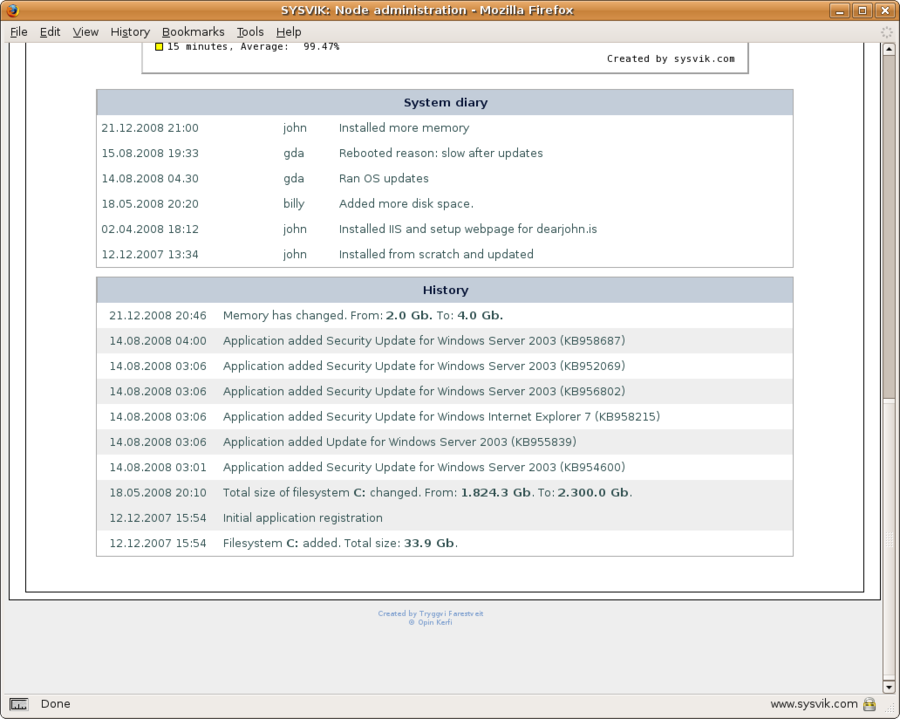Click the Memory has changed history row
This screenshot has width=900, height=719.
click(445, 316)
